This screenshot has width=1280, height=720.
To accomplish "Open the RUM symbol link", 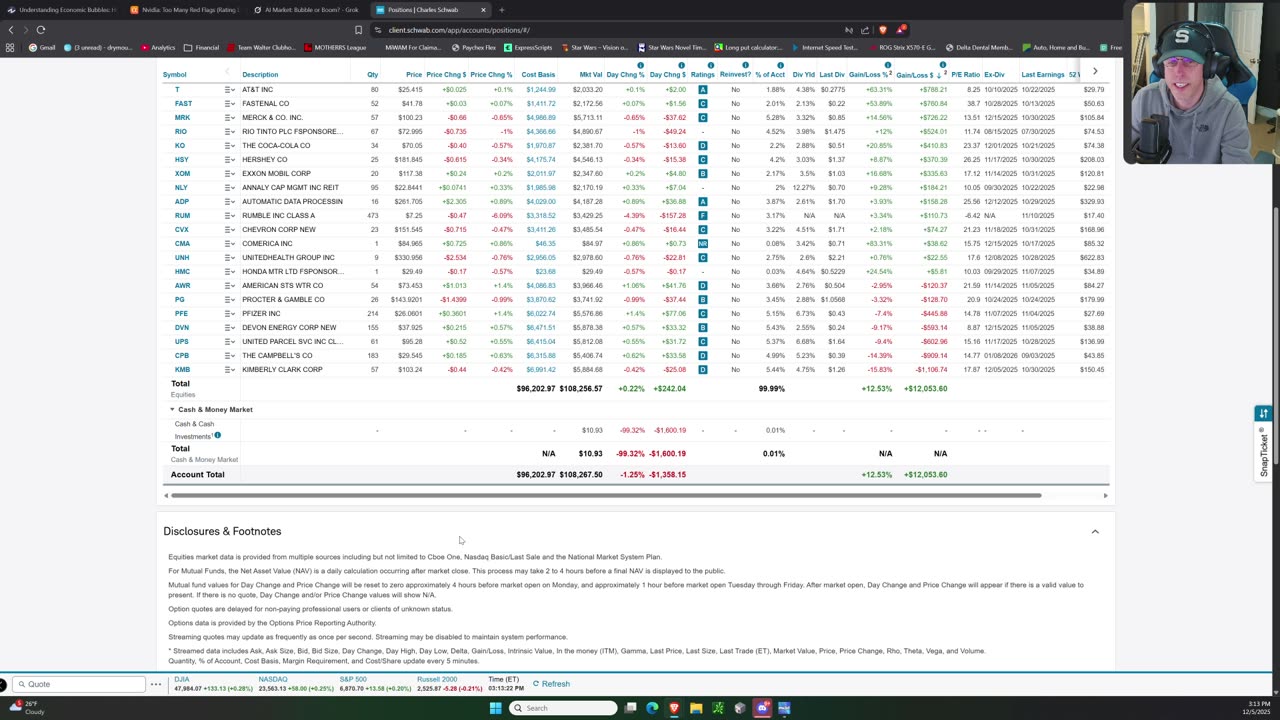I will [182, 216].
